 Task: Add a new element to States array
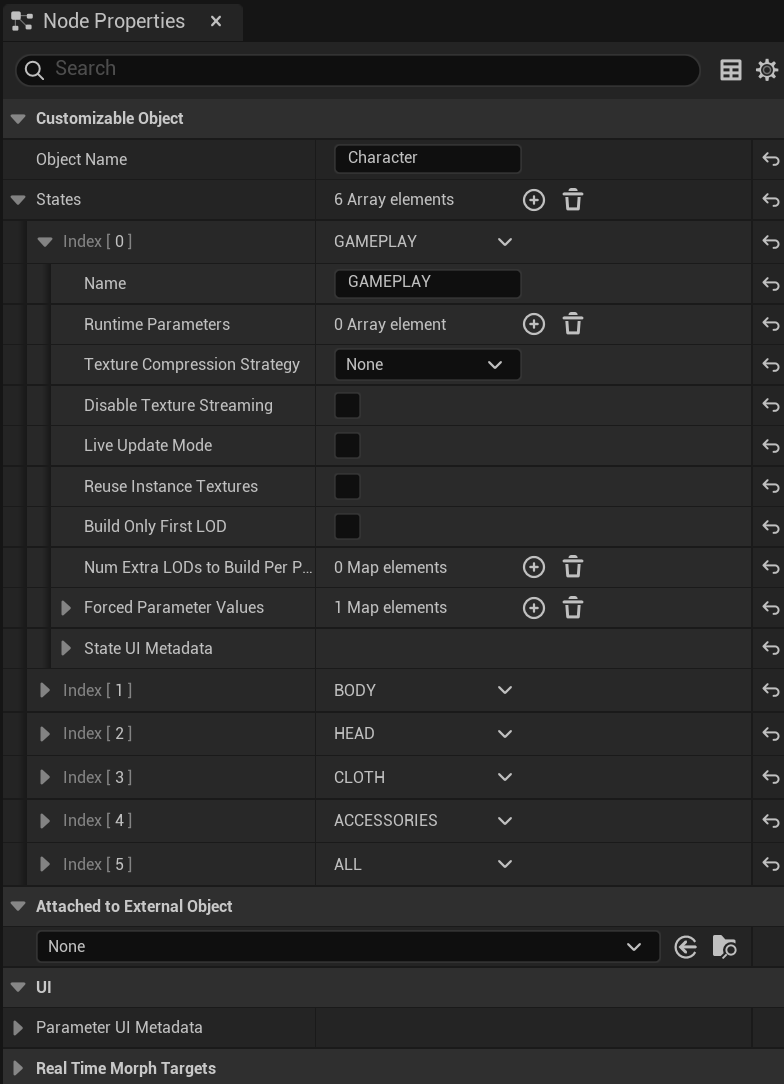pyautogui.click(x=534, y=200)
